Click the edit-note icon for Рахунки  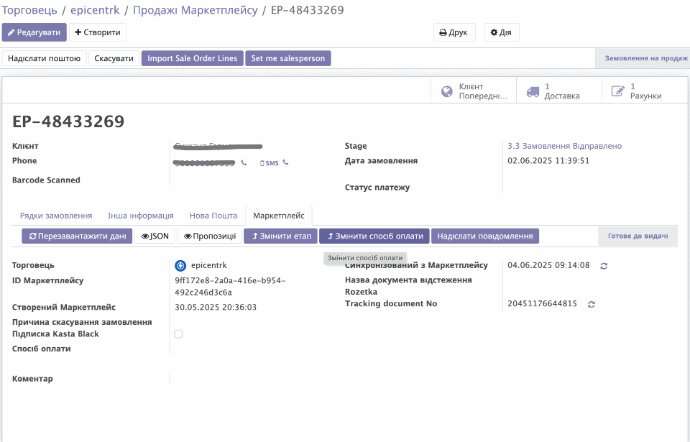(618, 91)
